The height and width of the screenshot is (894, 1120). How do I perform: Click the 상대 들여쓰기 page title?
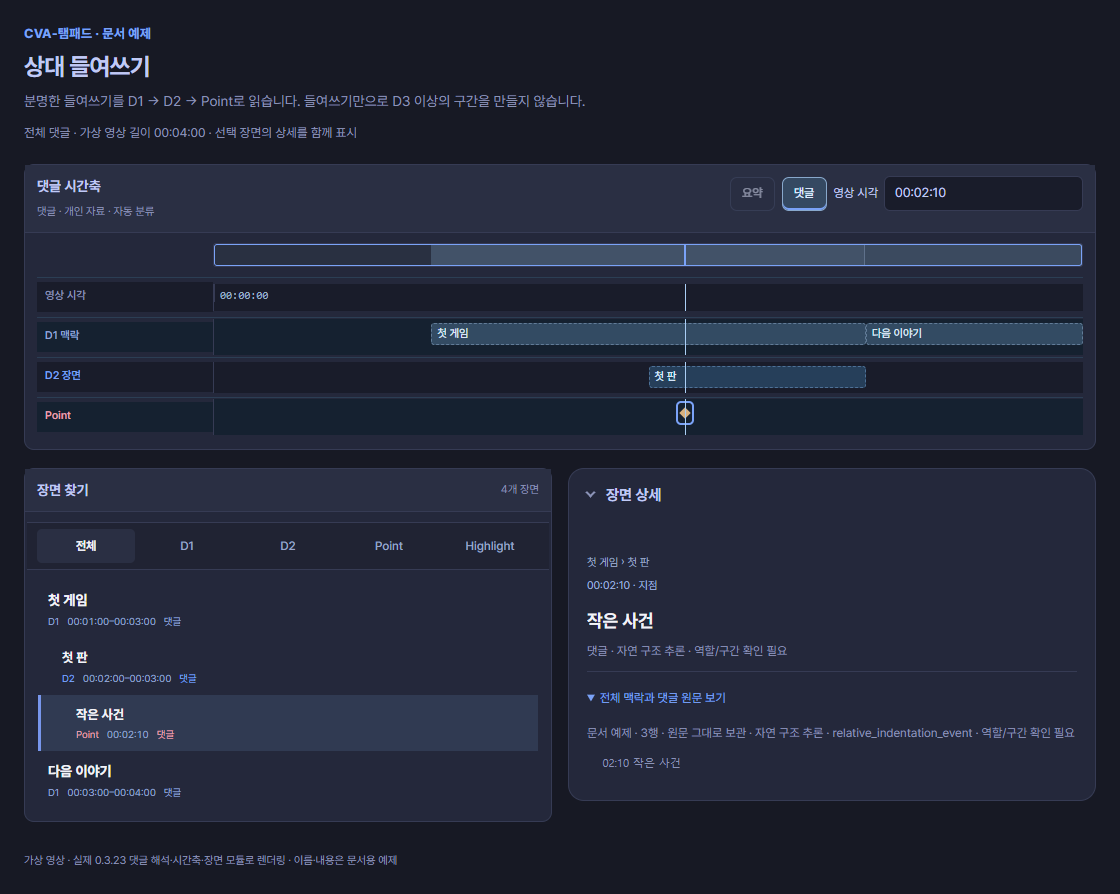[87, 66]
